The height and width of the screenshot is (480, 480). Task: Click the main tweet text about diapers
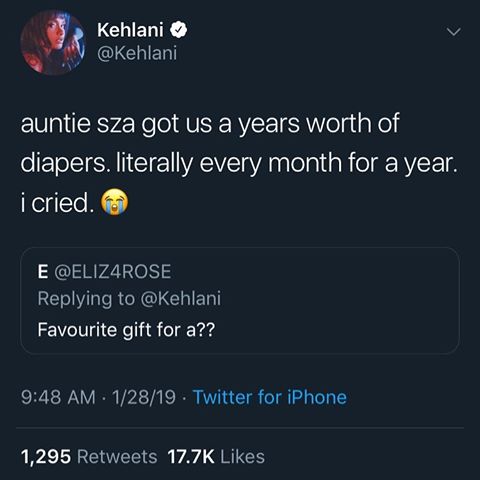pyautogui.click(x=239, y=163)
